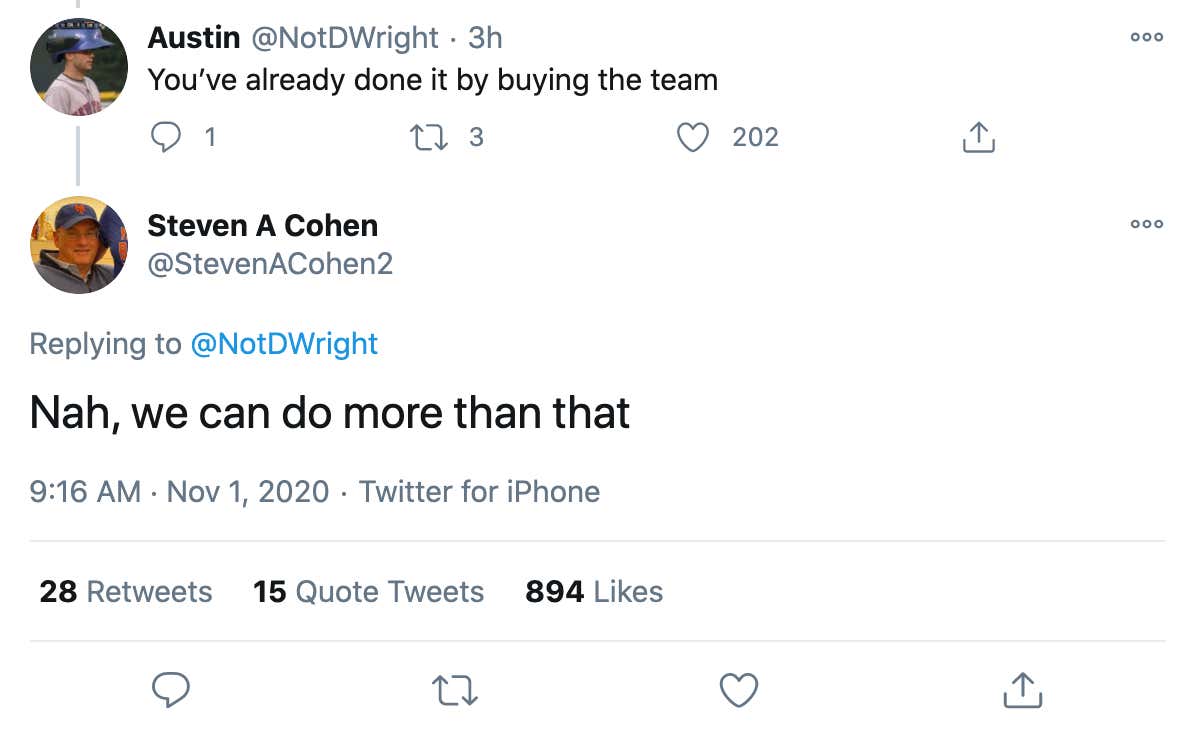Retweet Austin's tweet via its retweet icon
The height and width of the screenshot is (732, 1182).
pyautogui.click(x=429, y=137)
